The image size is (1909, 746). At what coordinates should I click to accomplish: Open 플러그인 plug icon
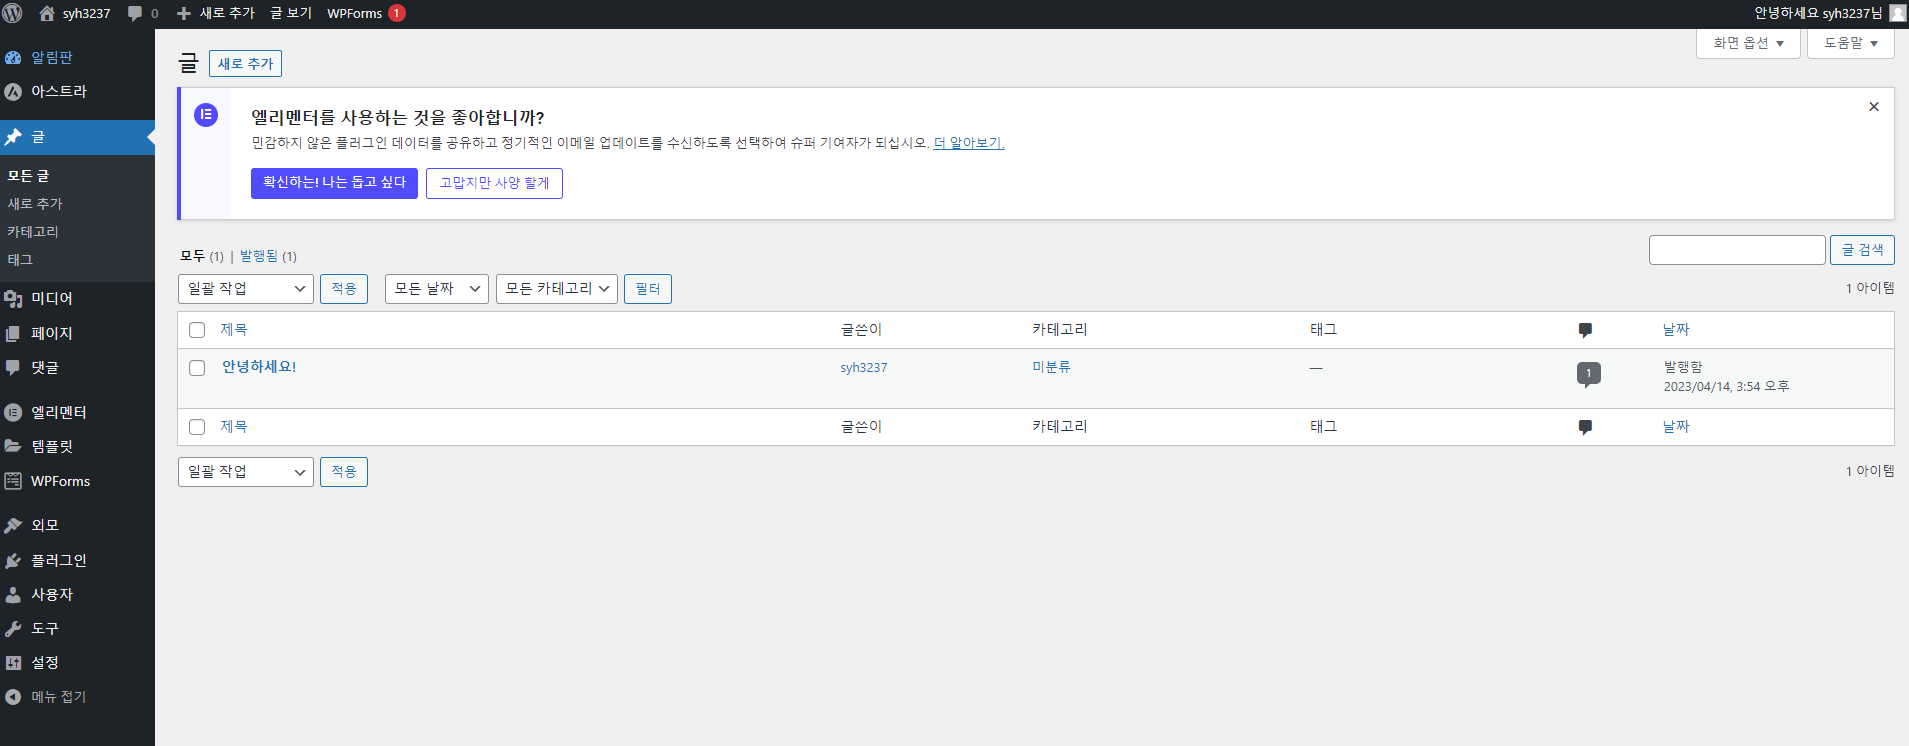pyautogui.click(x=13, y=560)
